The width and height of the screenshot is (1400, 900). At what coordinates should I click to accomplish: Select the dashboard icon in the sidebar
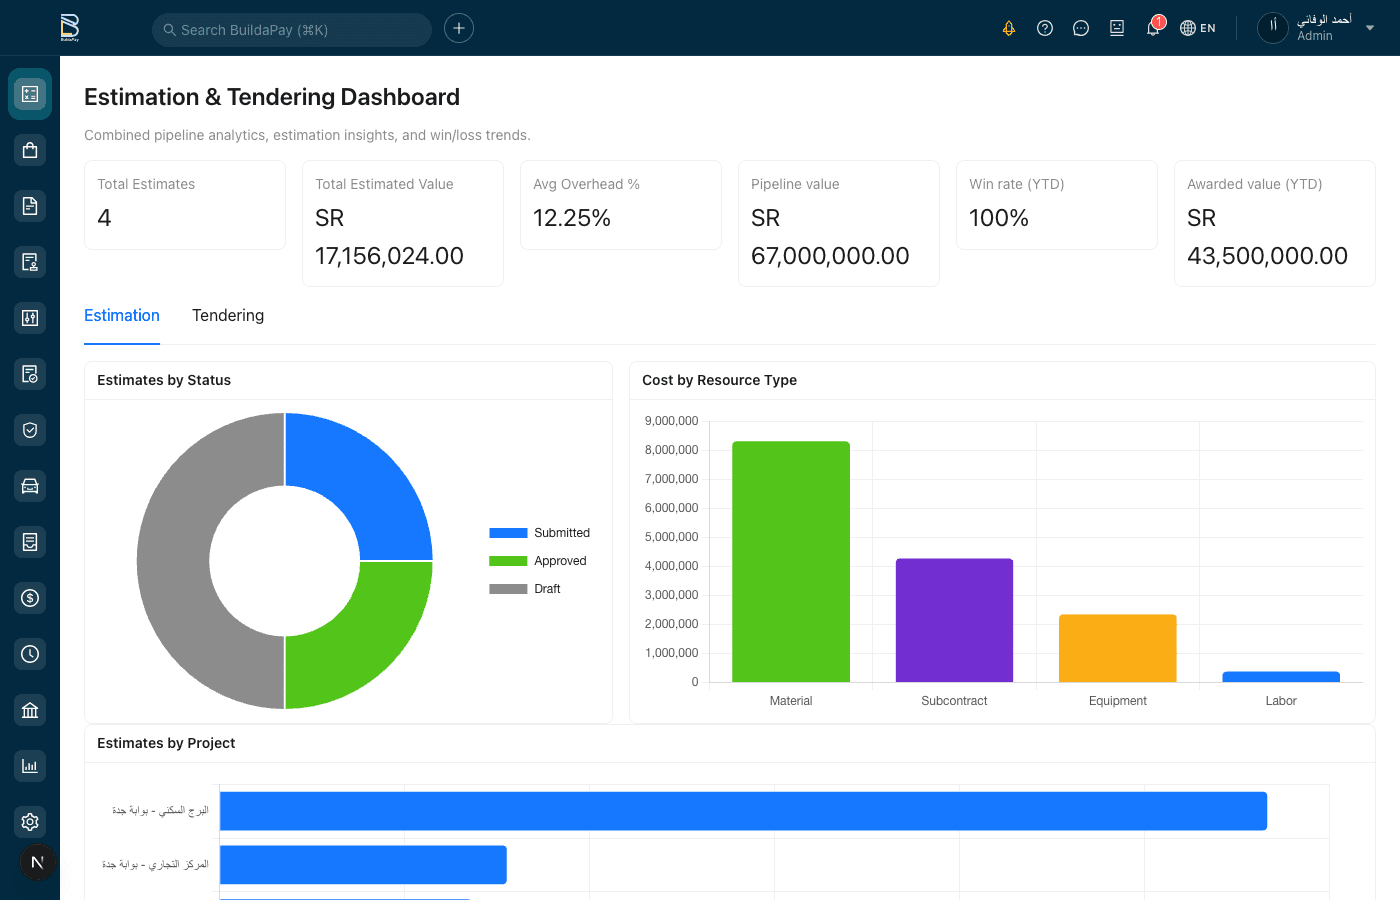29,93
